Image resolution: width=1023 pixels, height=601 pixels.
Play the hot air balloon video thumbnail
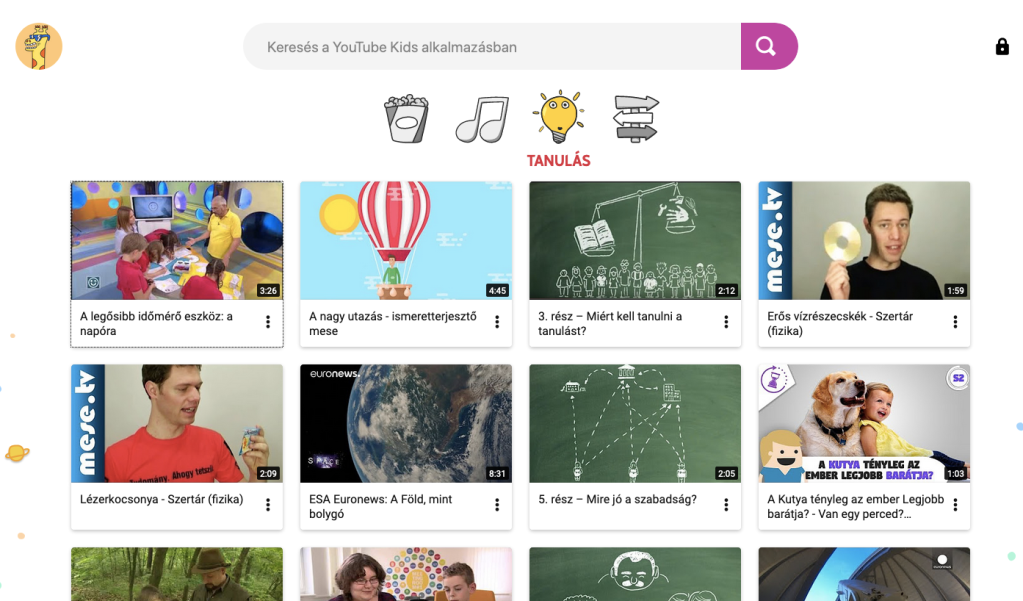[x=406, y=240]
